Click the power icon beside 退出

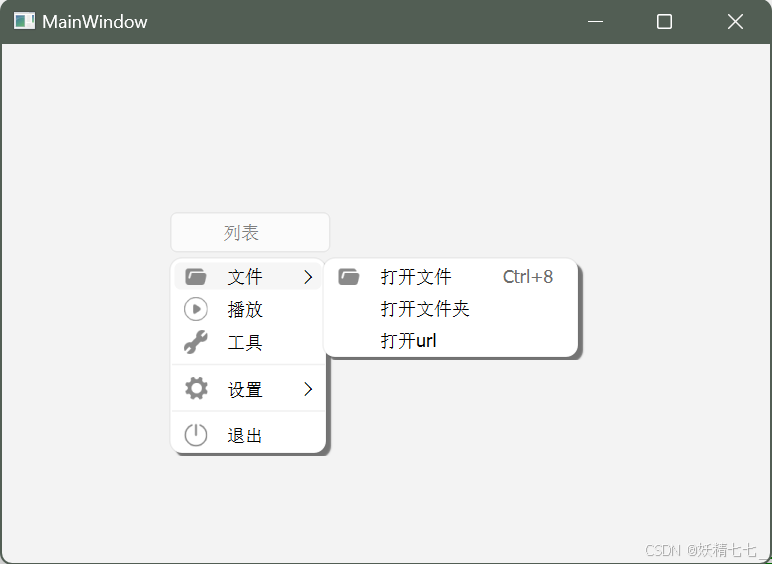click(x=195, y=435)
